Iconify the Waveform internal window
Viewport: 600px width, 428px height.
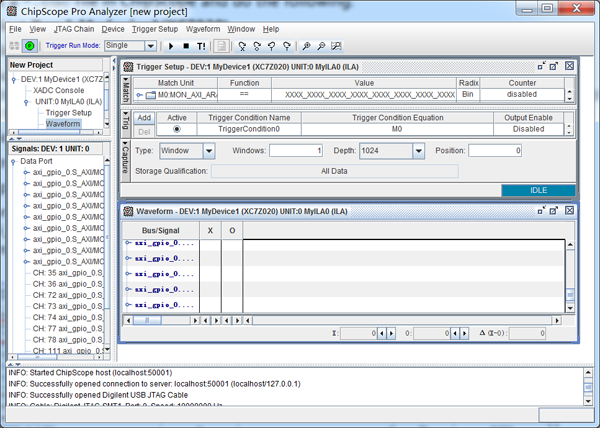click(541, 210)
